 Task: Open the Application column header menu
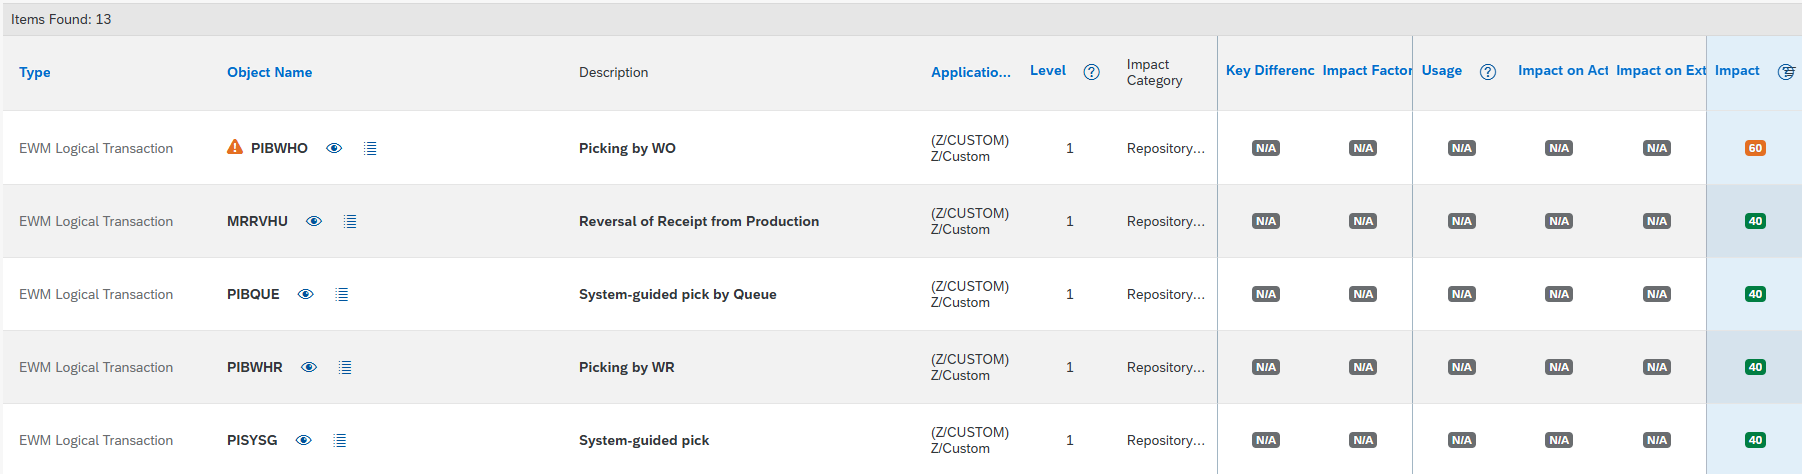point(971,72)
